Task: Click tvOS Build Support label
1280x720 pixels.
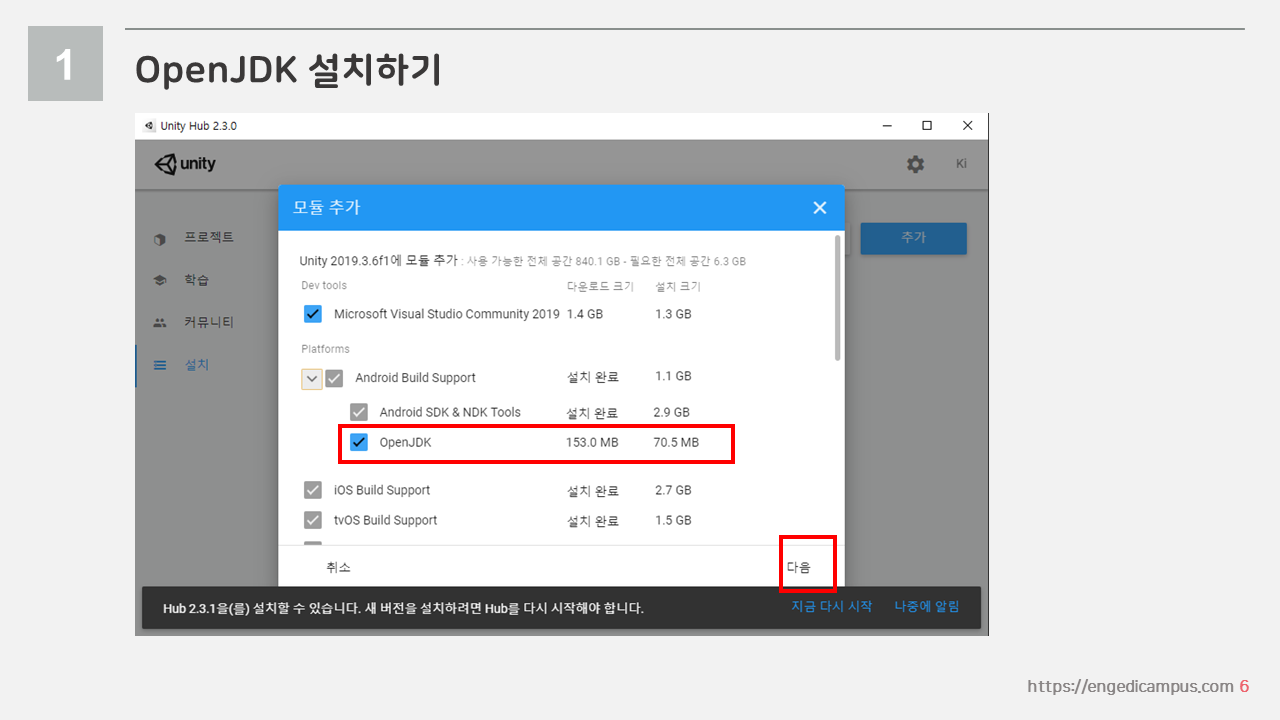Action: [386, 520]
